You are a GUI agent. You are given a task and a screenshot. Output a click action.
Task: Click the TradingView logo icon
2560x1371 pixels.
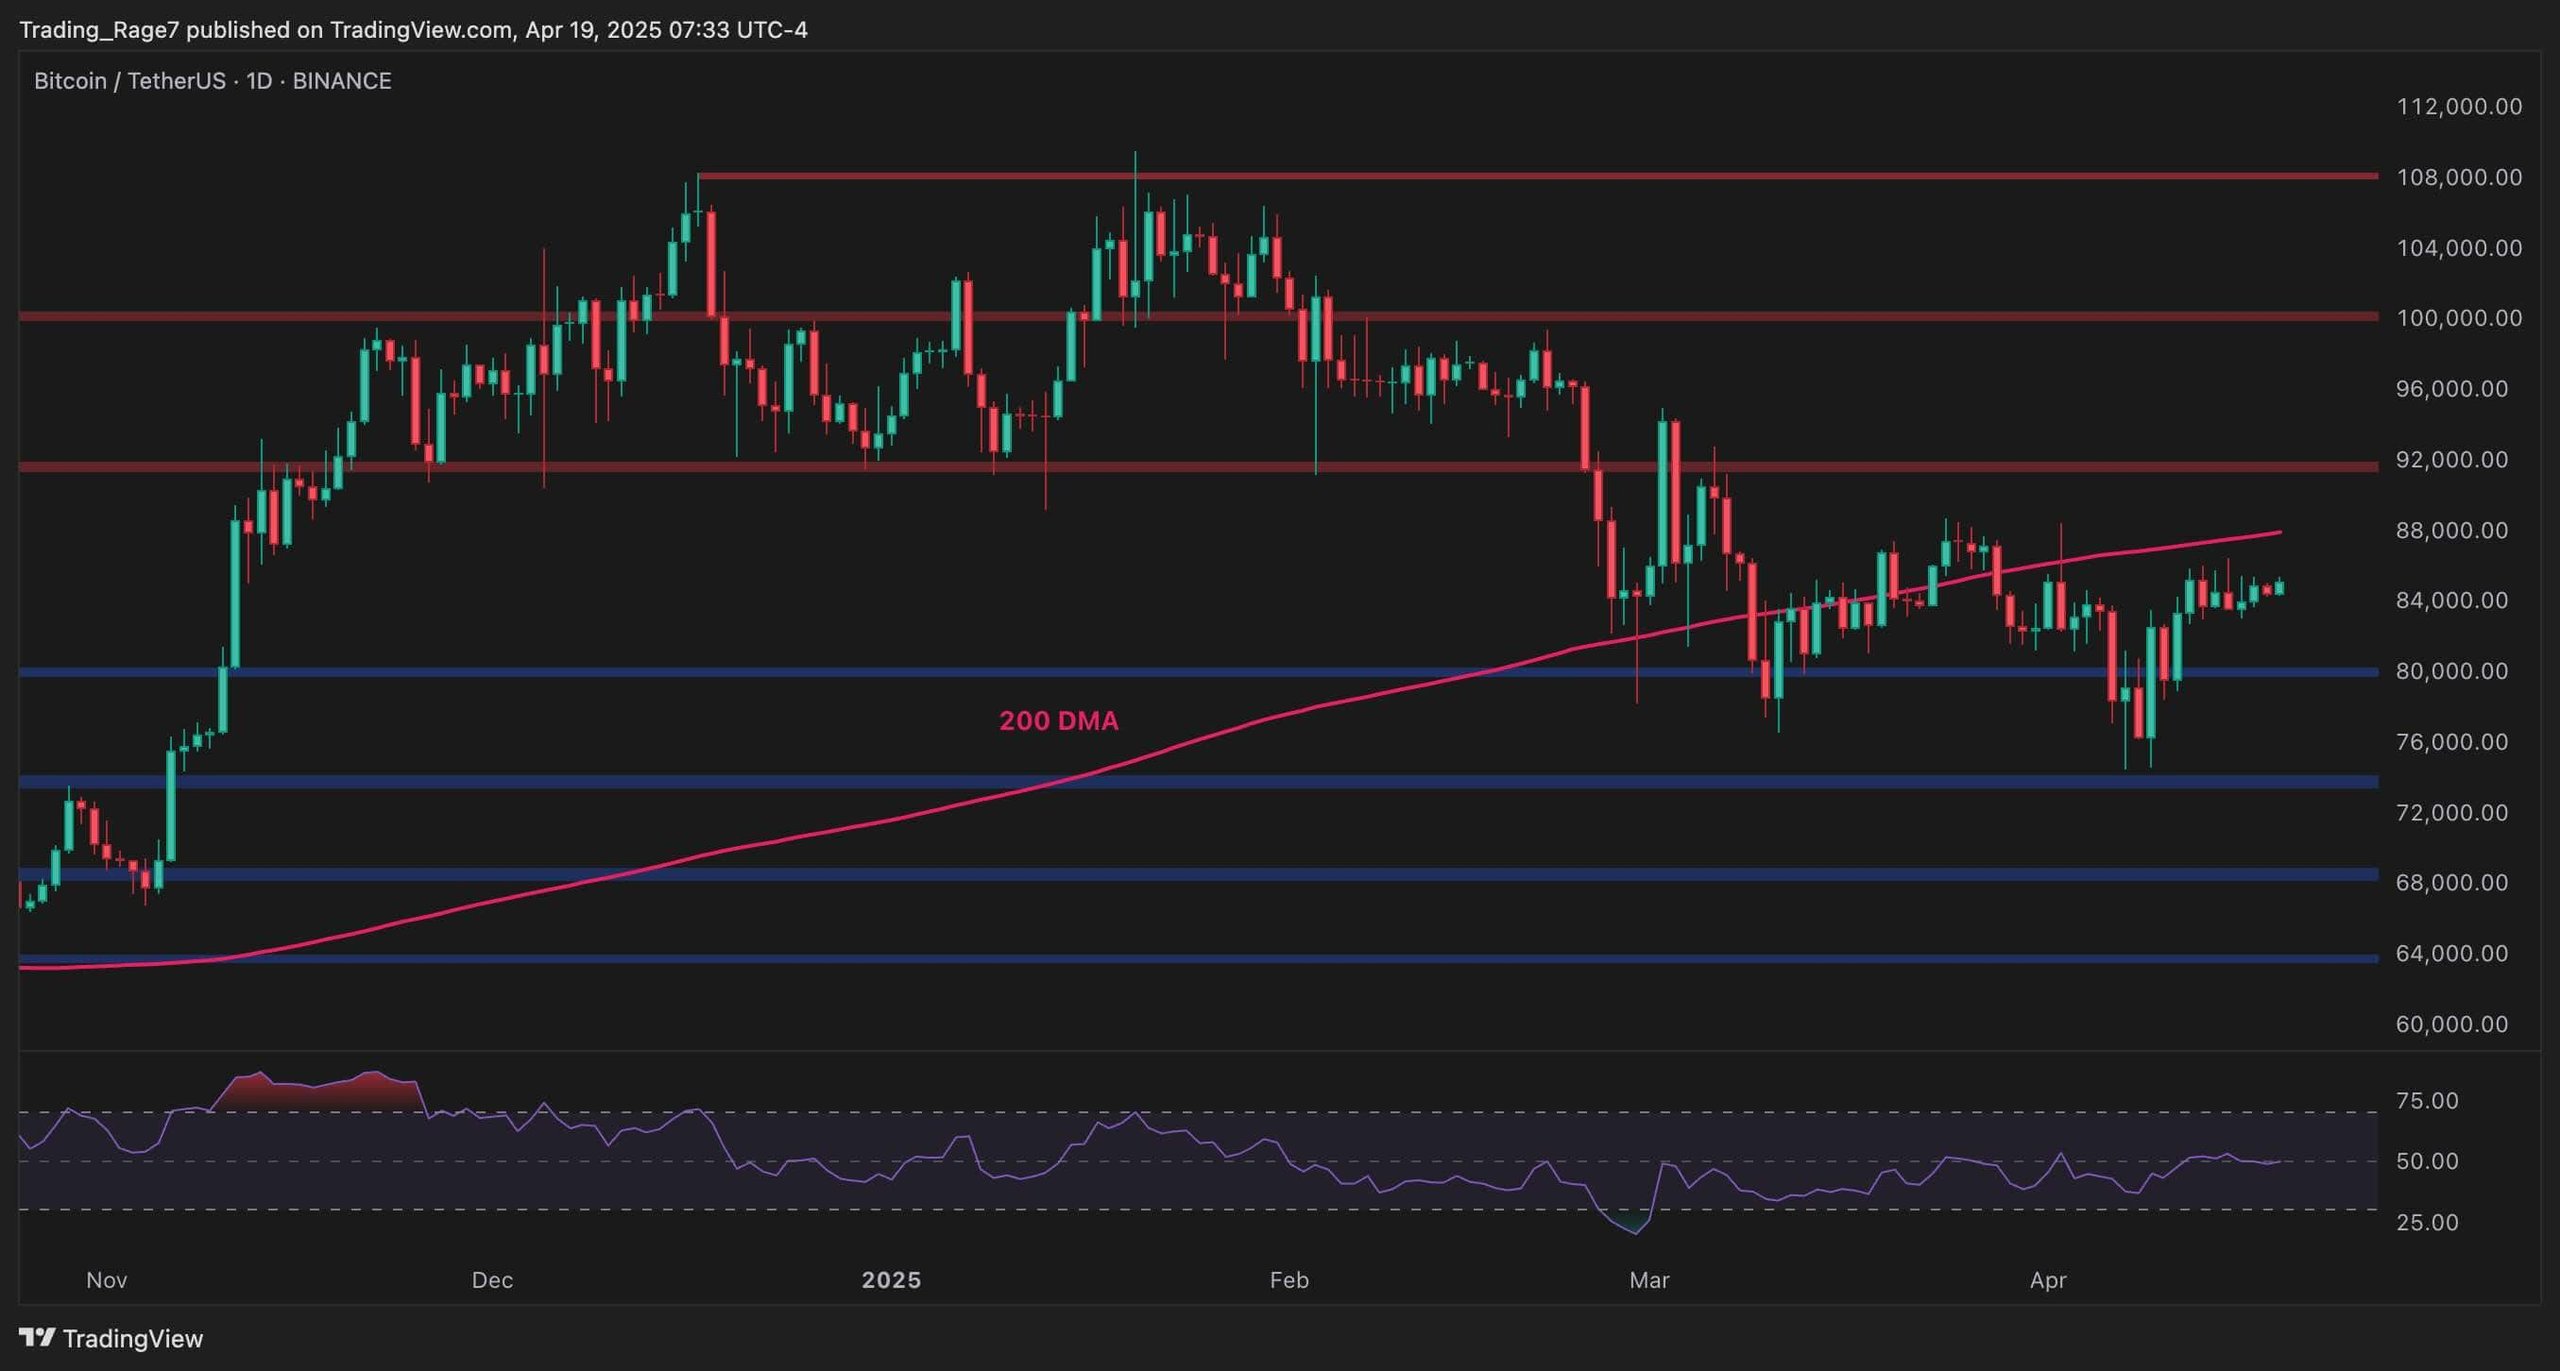[x=37, y=1337]
